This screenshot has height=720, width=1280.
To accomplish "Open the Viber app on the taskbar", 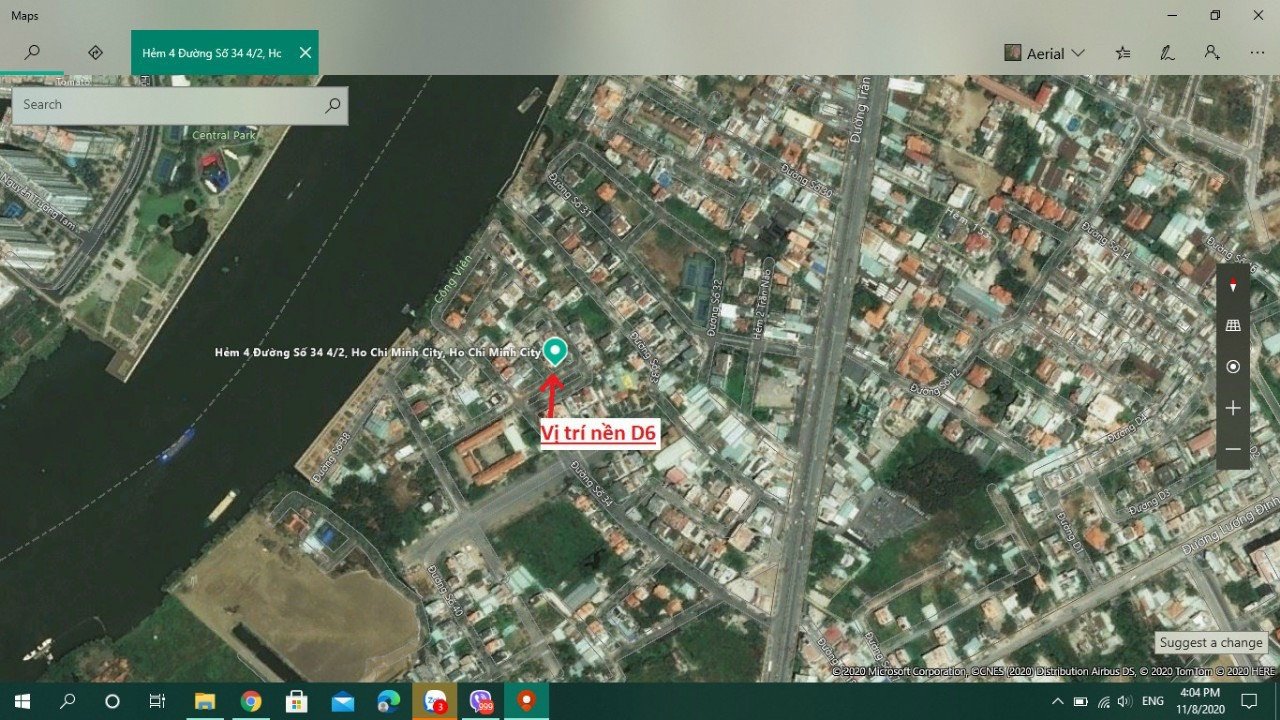I will (x=481, y=701).
